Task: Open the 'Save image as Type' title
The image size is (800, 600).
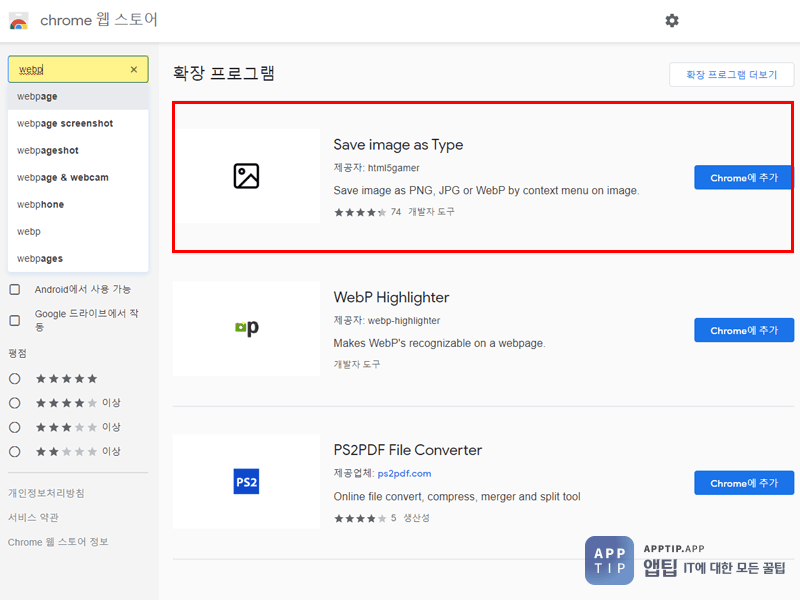Action: coord(398,145)
